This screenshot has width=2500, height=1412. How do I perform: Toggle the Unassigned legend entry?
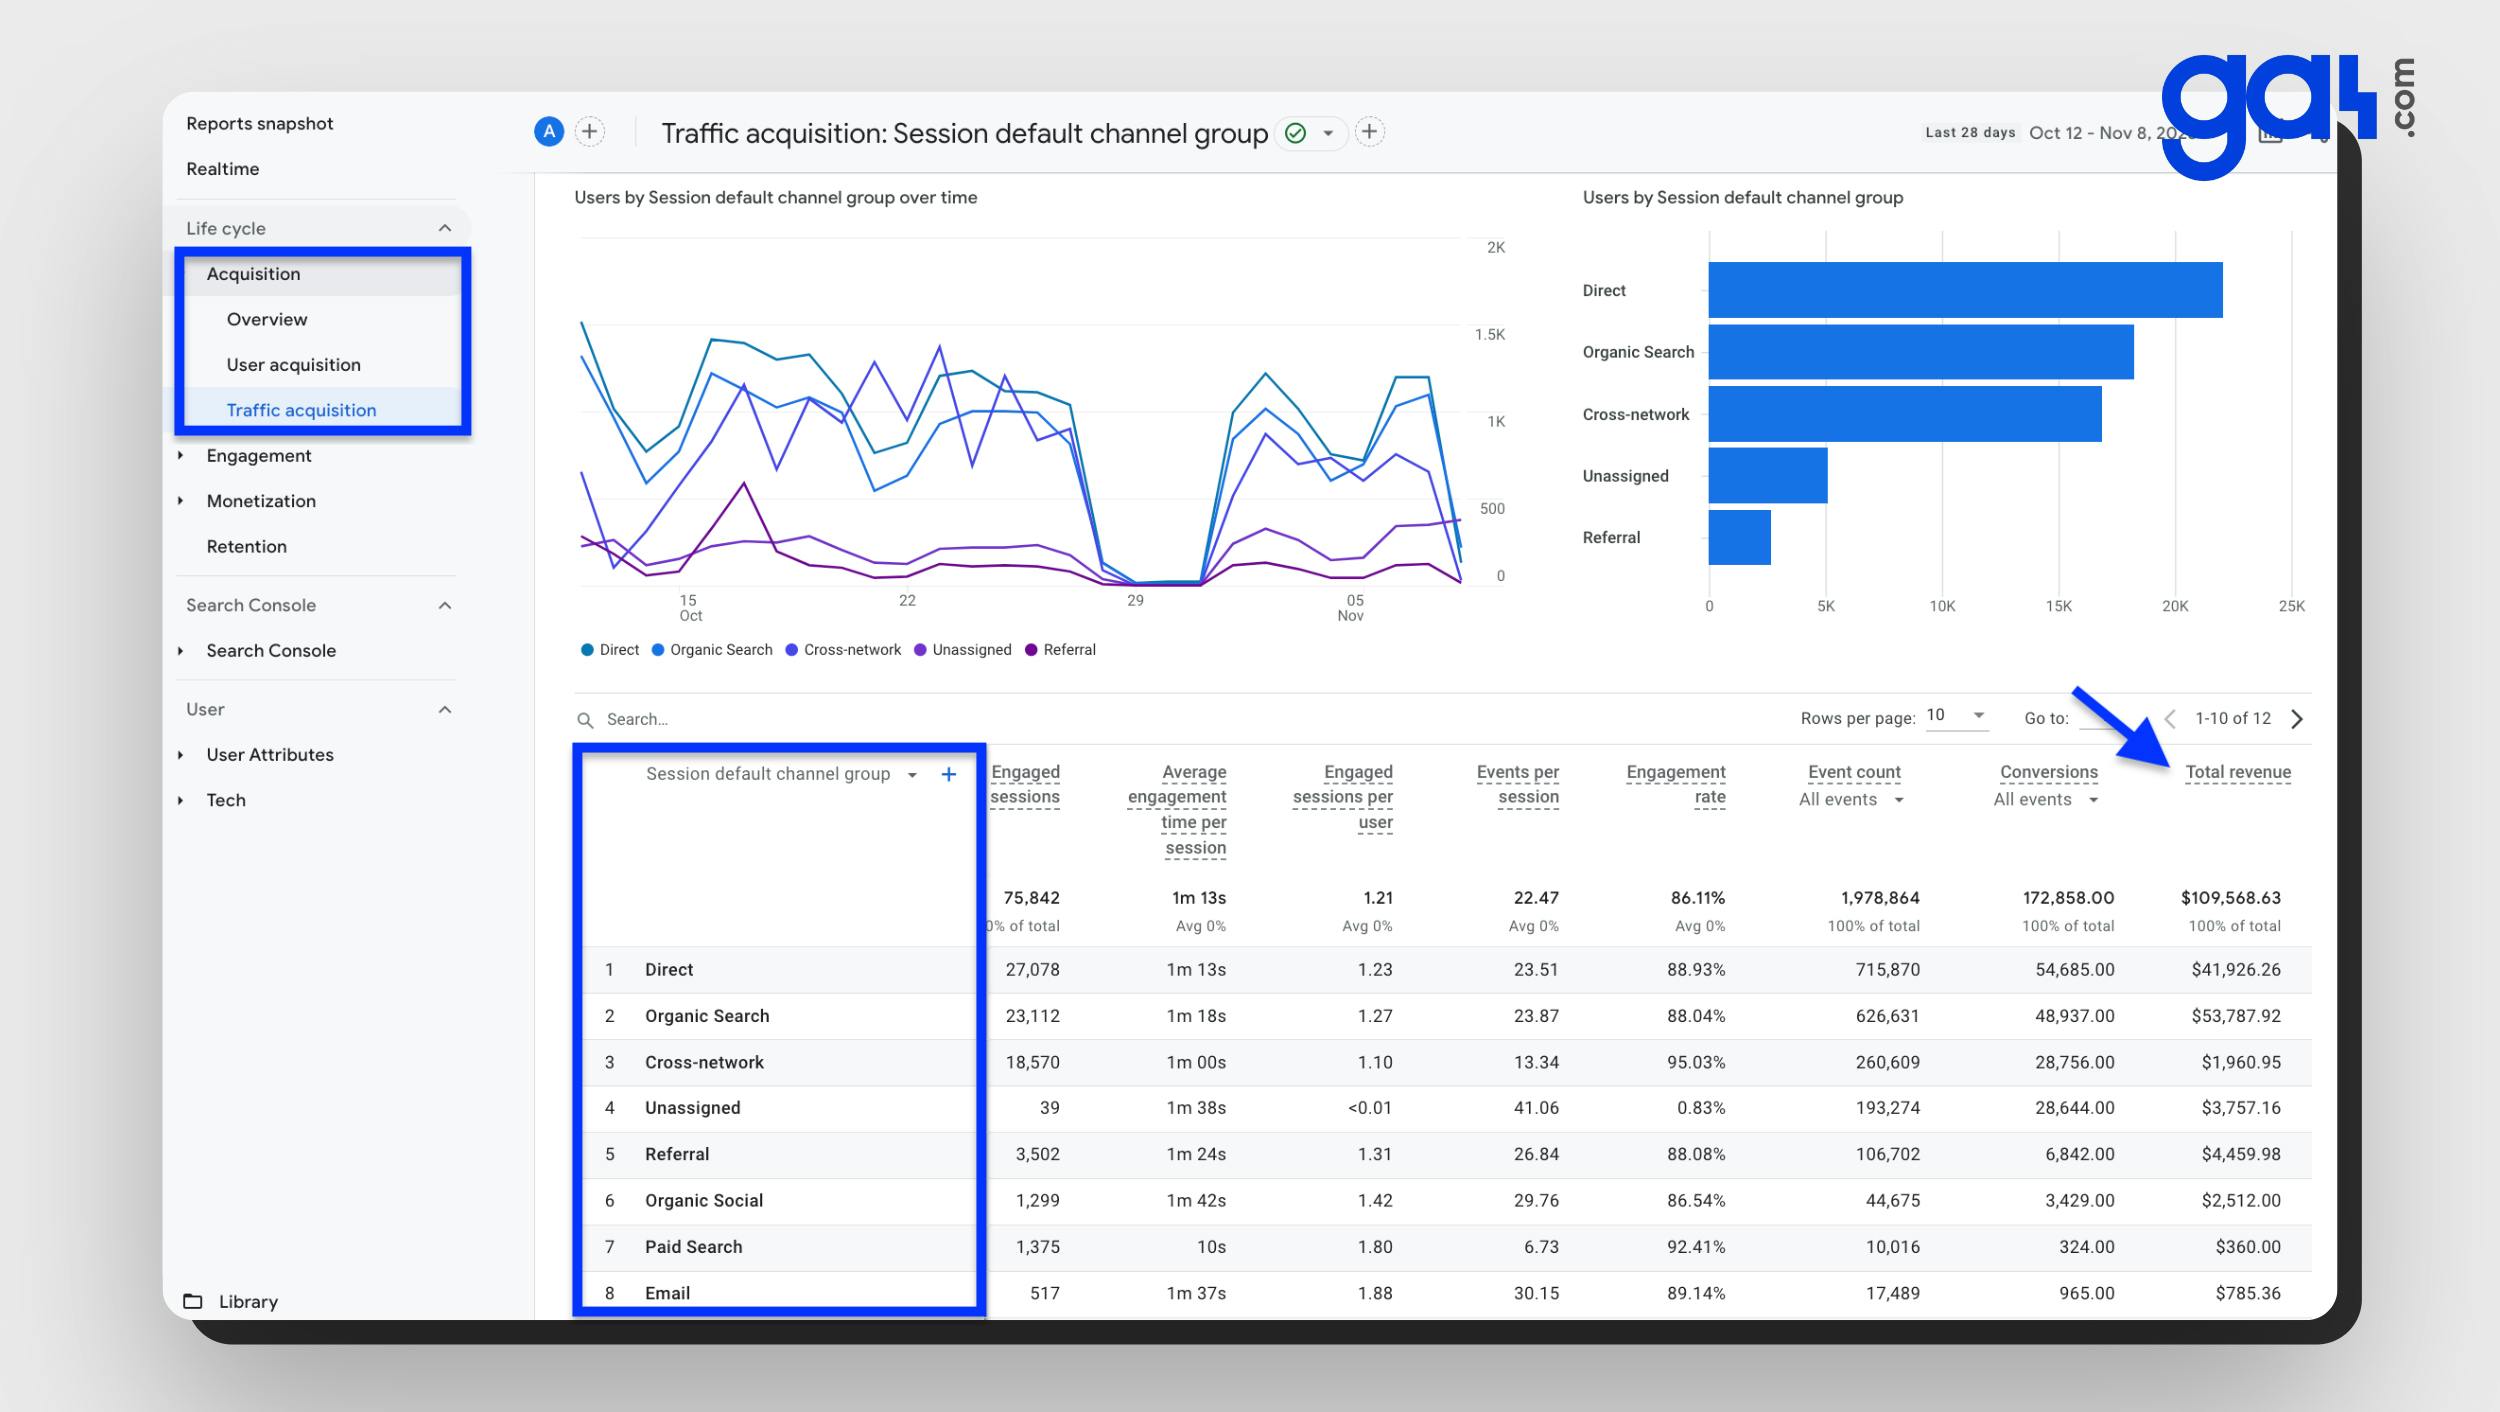[963, 650]
